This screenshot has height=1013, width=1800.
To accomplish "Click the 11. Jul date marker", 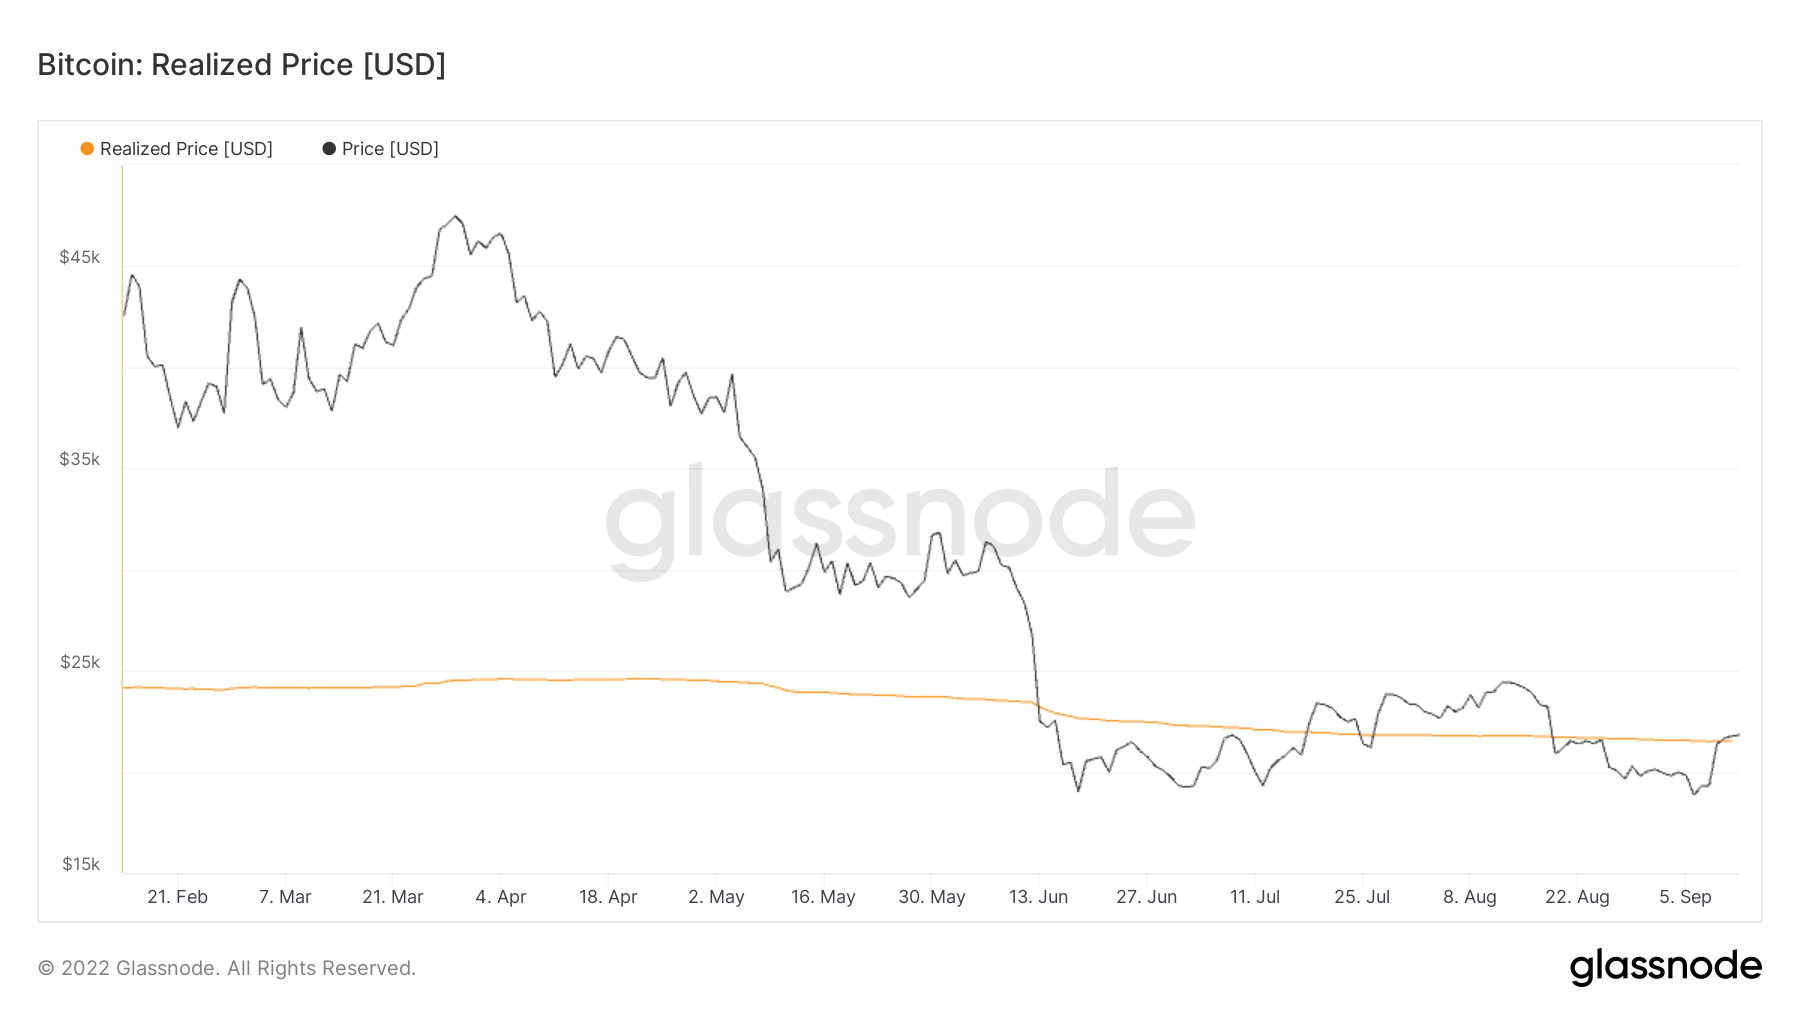I will click(x=1255, y=897).
